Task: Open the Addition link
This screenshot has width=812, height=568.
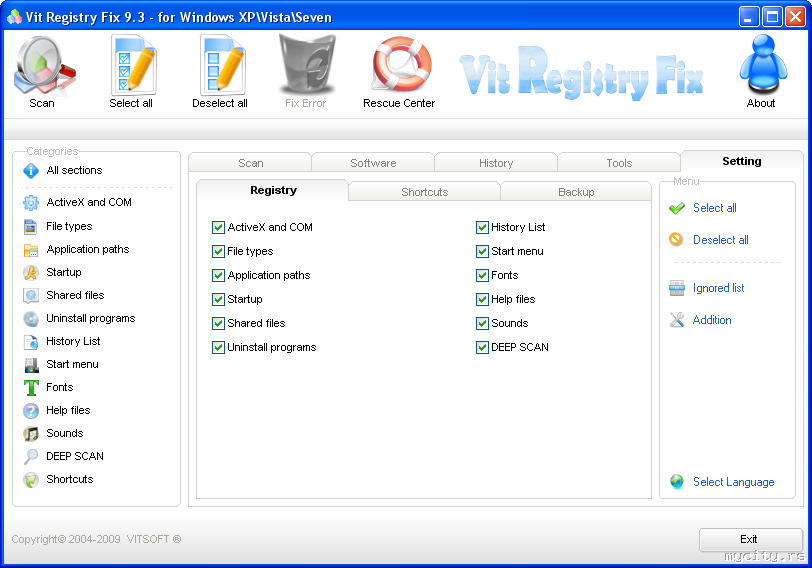Action: tap(712, 321)
